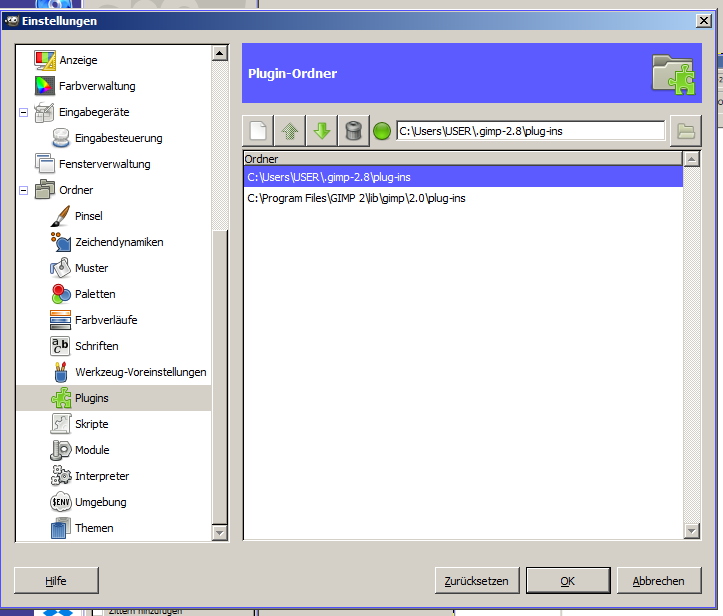Select Eingabegeräte text entry
Viewport: 723px width, 616px height.
94,112
